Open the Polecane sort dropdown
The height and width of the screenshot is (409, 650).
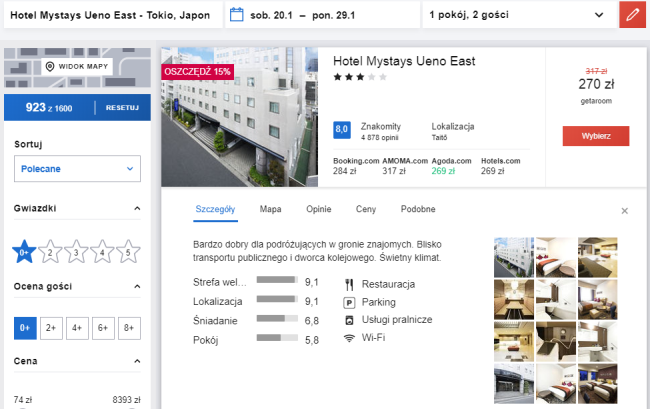point(77,169)
